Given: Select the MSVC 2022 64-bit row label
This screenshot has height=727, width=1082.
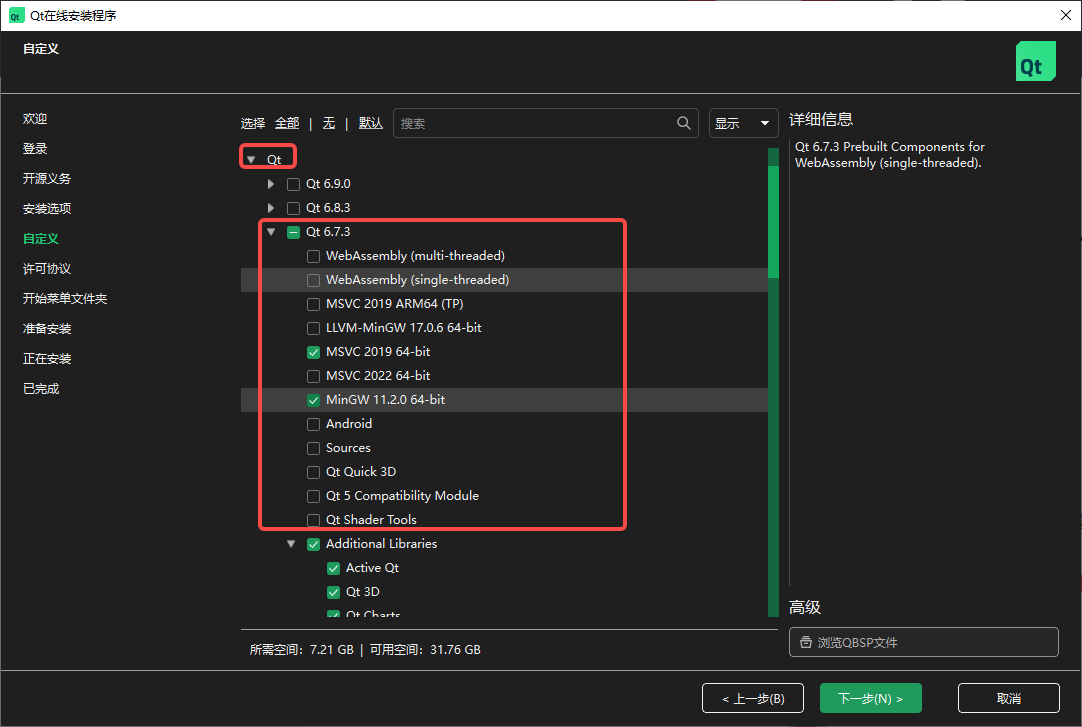Looking at the screenshot, I should click(x=378, y=376).
